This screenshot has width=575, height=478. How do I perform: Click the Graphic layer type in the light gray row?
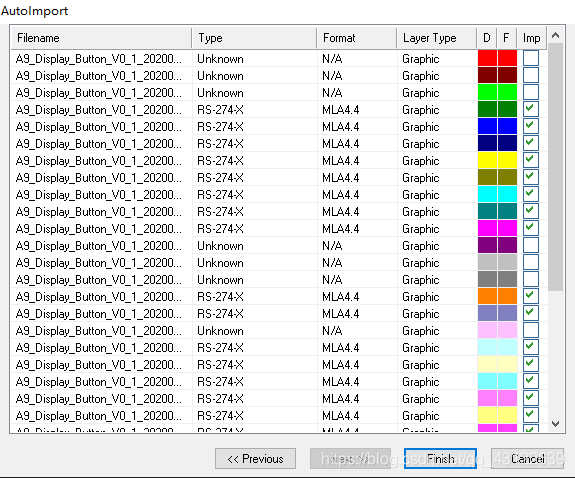tap(420, 263)
